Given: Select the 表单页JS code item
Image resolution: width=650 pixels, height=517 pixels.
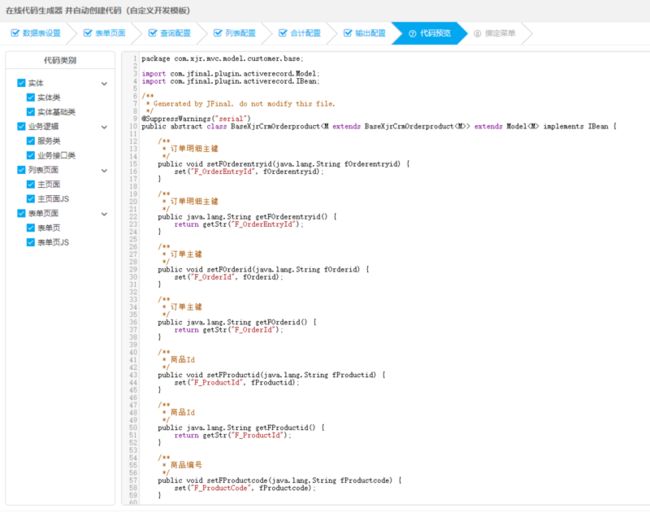Looking at the screenshot, I should 53,243.
